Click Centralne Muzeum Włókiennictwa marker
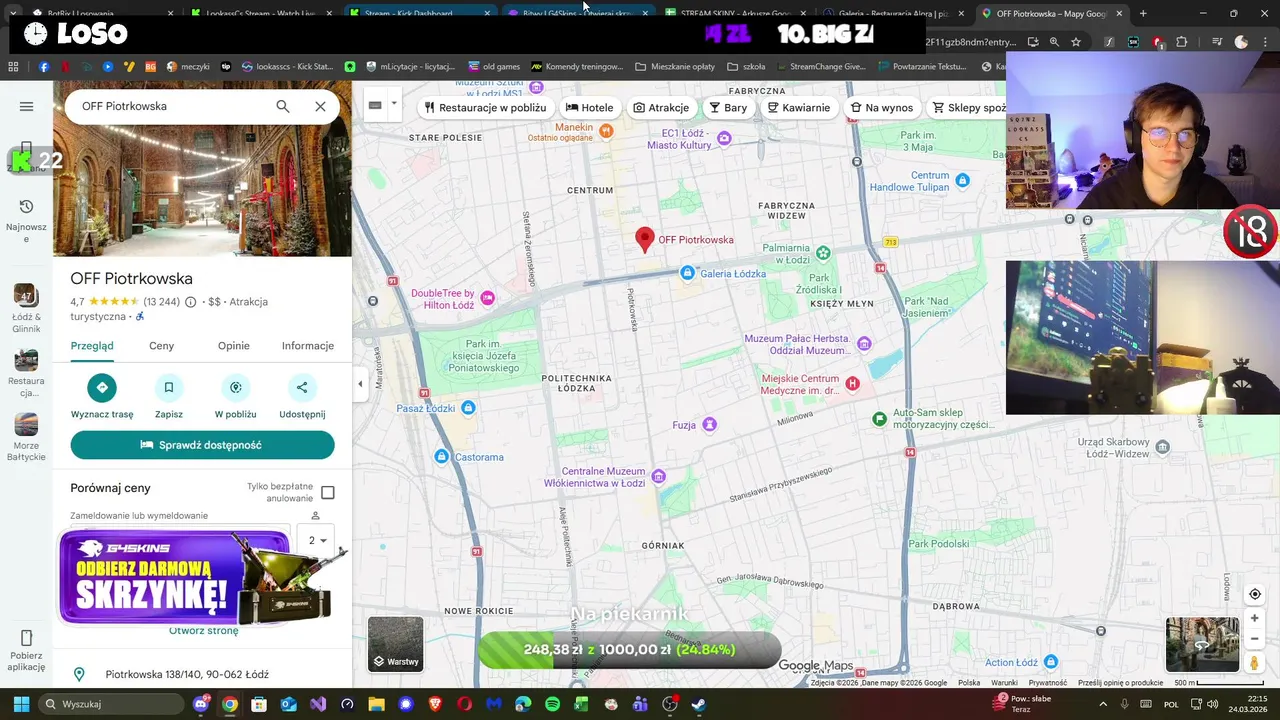Image resolution: width=1280 pixels, height=720 pixels. [658, 477]
